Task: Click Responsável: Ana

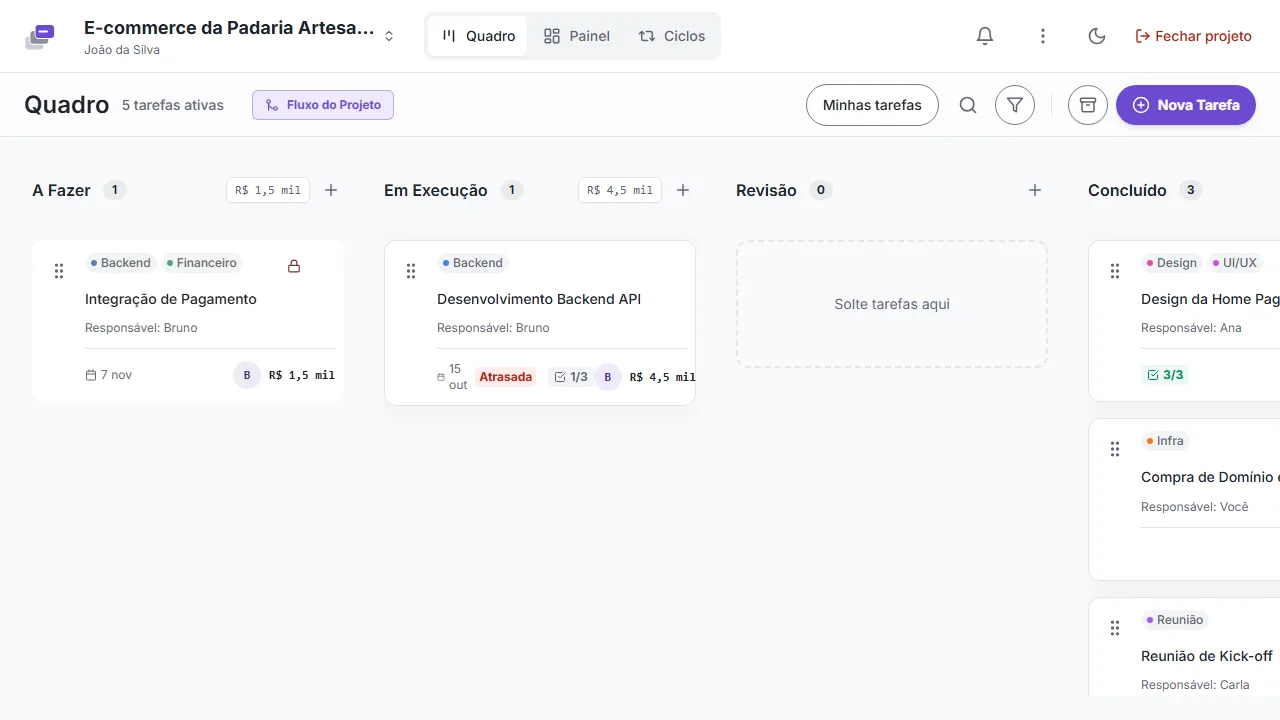Action: (x=1191, y=328)
